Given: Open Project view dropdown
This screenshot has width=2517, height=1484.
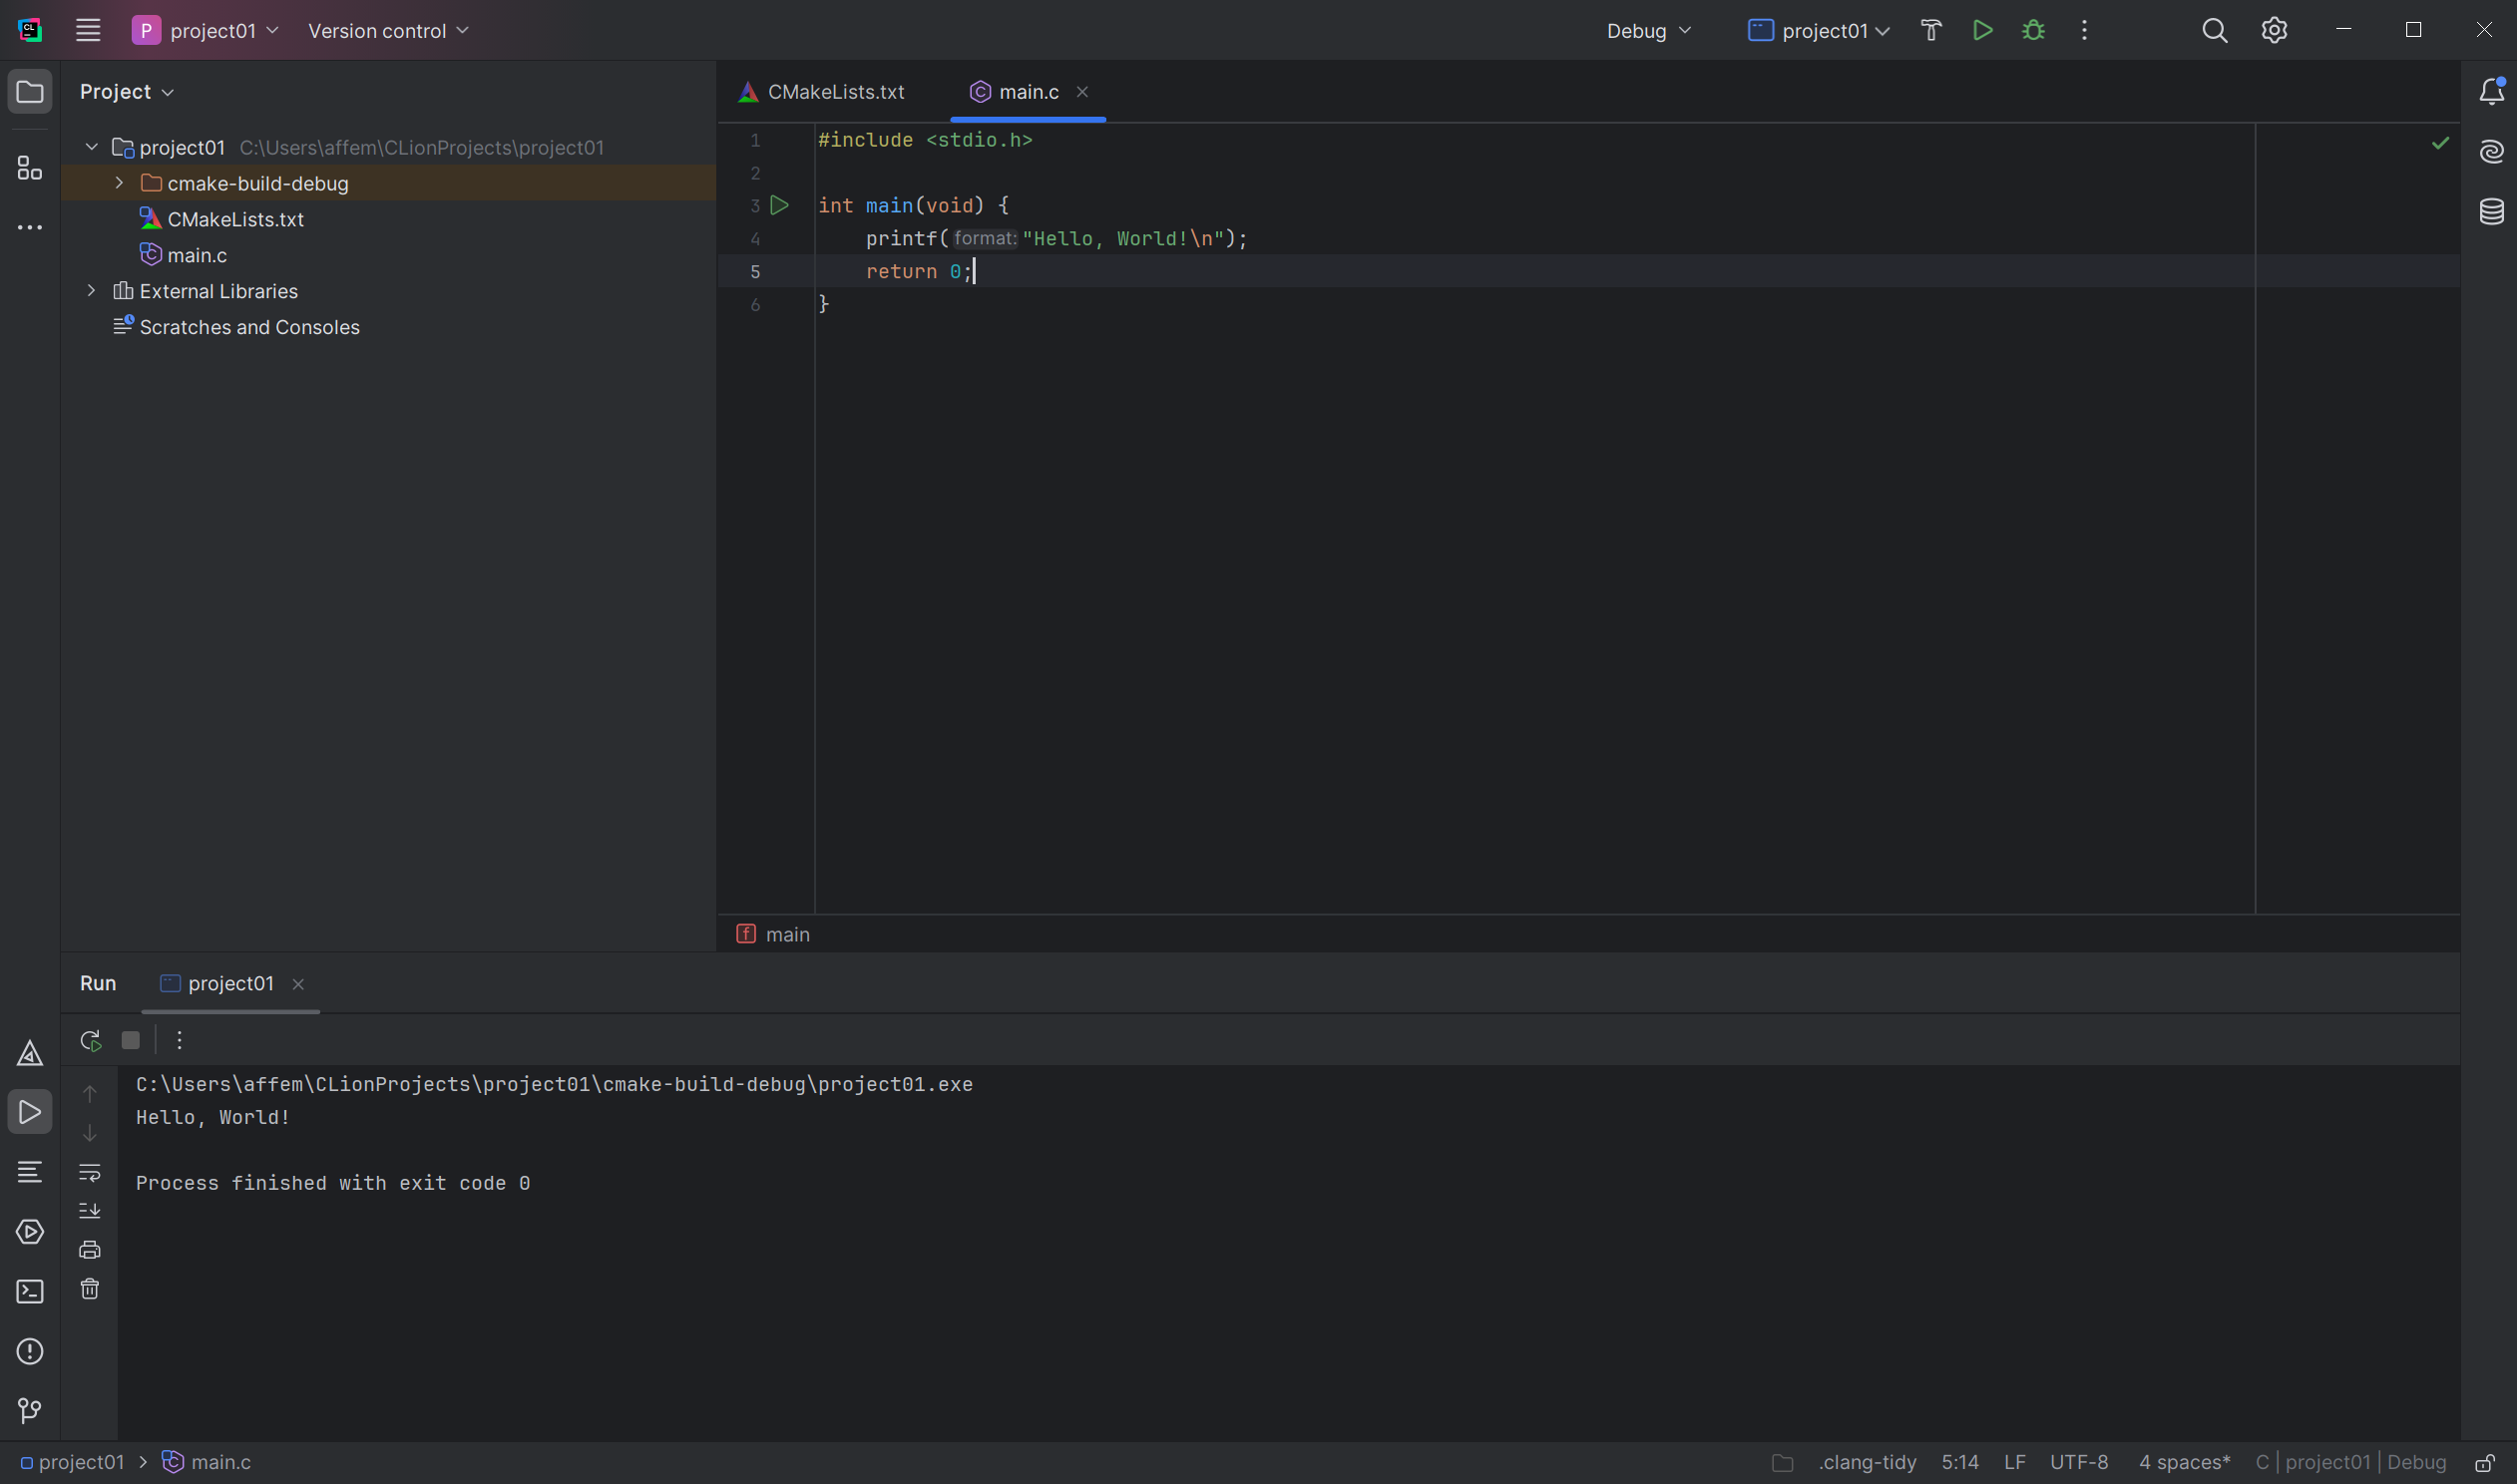Looking at the screenshot, I should [127, 92].
